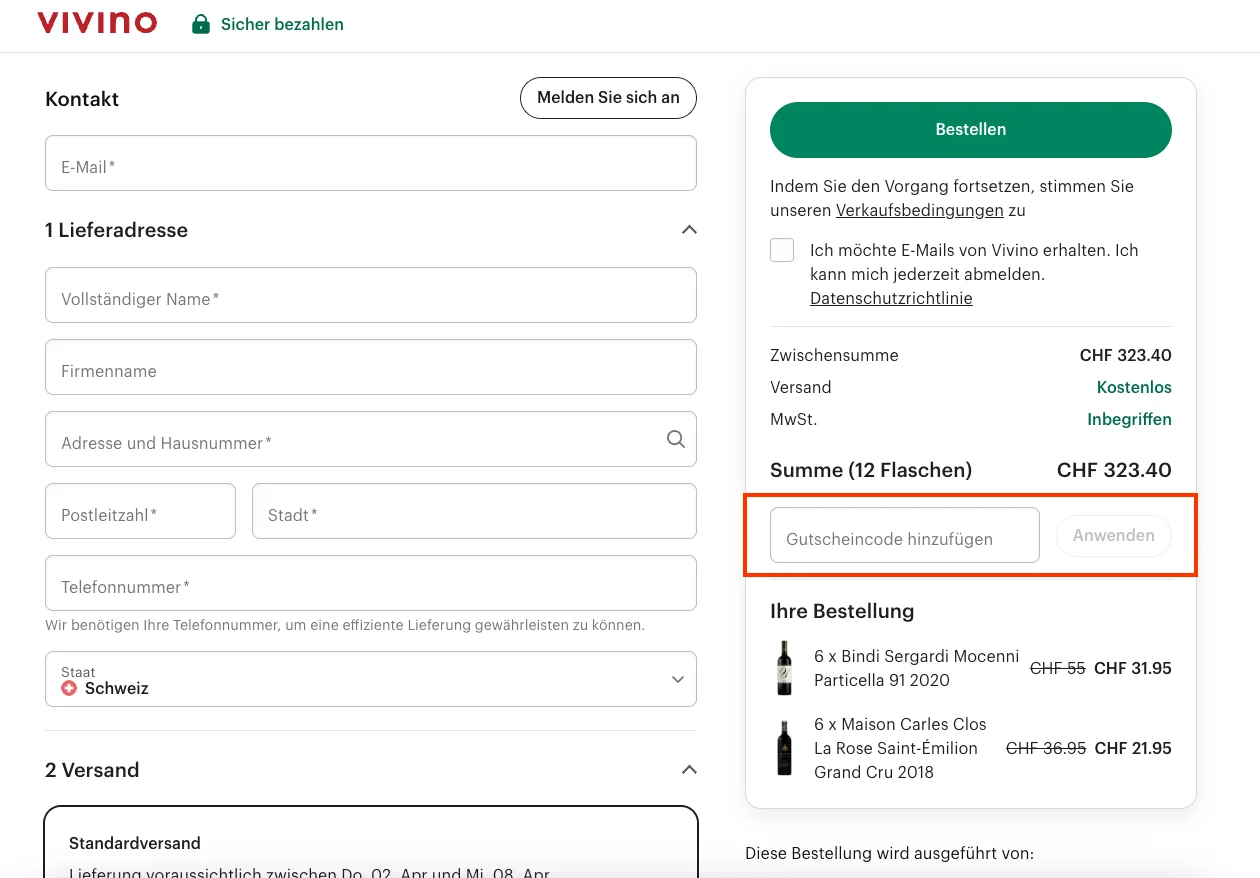Collapse the Lieferadresse section chevron

689,230
